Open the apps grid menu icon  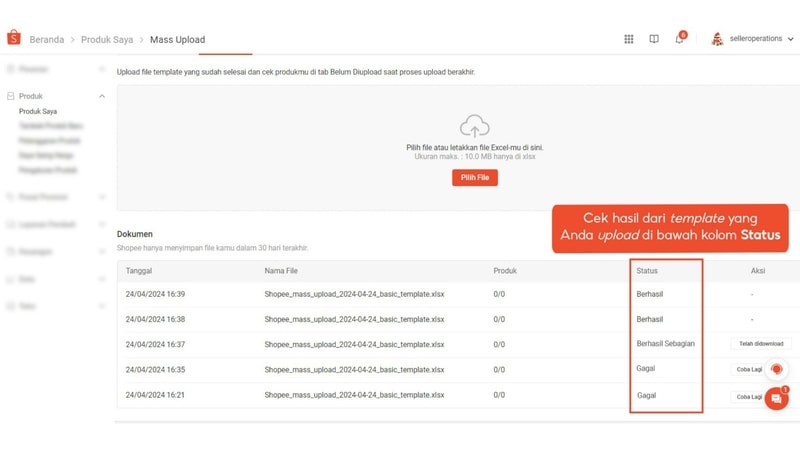click(x=629, y=39)
